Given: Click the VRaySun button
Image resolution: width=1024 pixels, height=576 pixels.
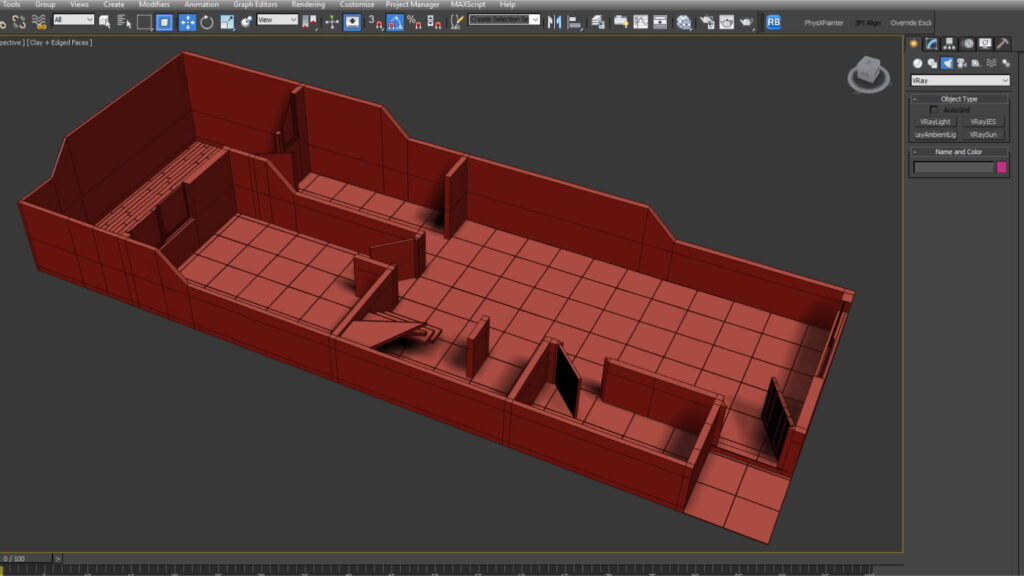Looking at the screenshot, I should [983, 135].
